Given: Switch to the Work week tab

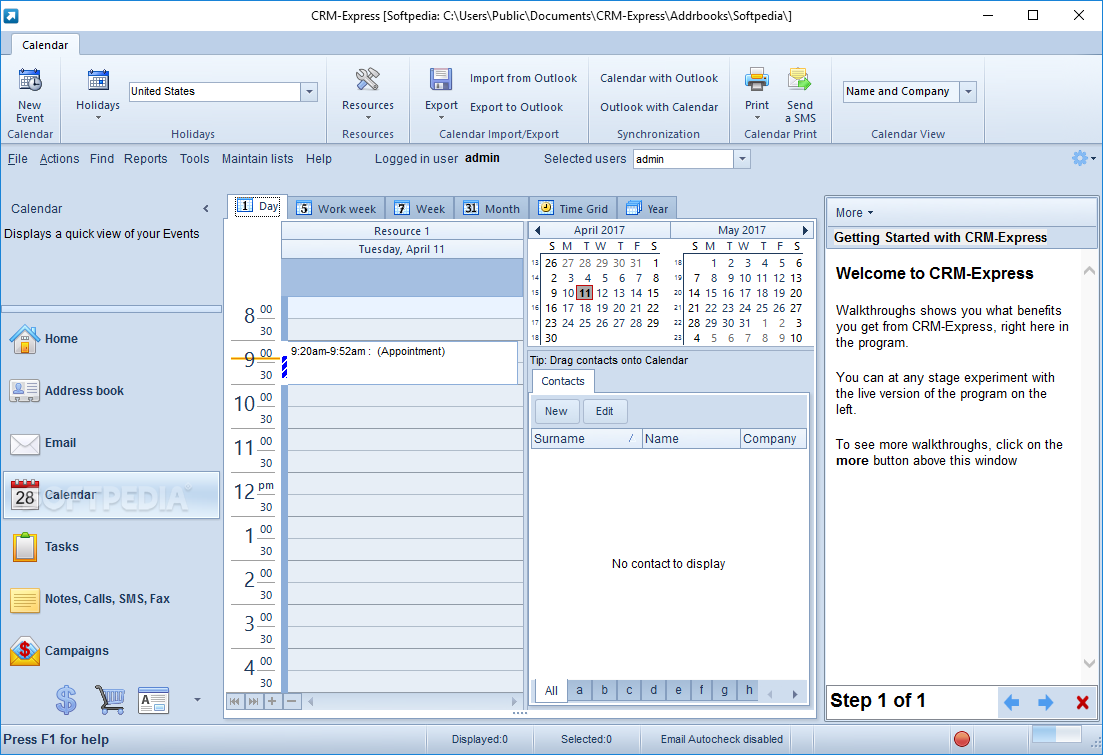Looking at the screenshot, I should [336, 208].
